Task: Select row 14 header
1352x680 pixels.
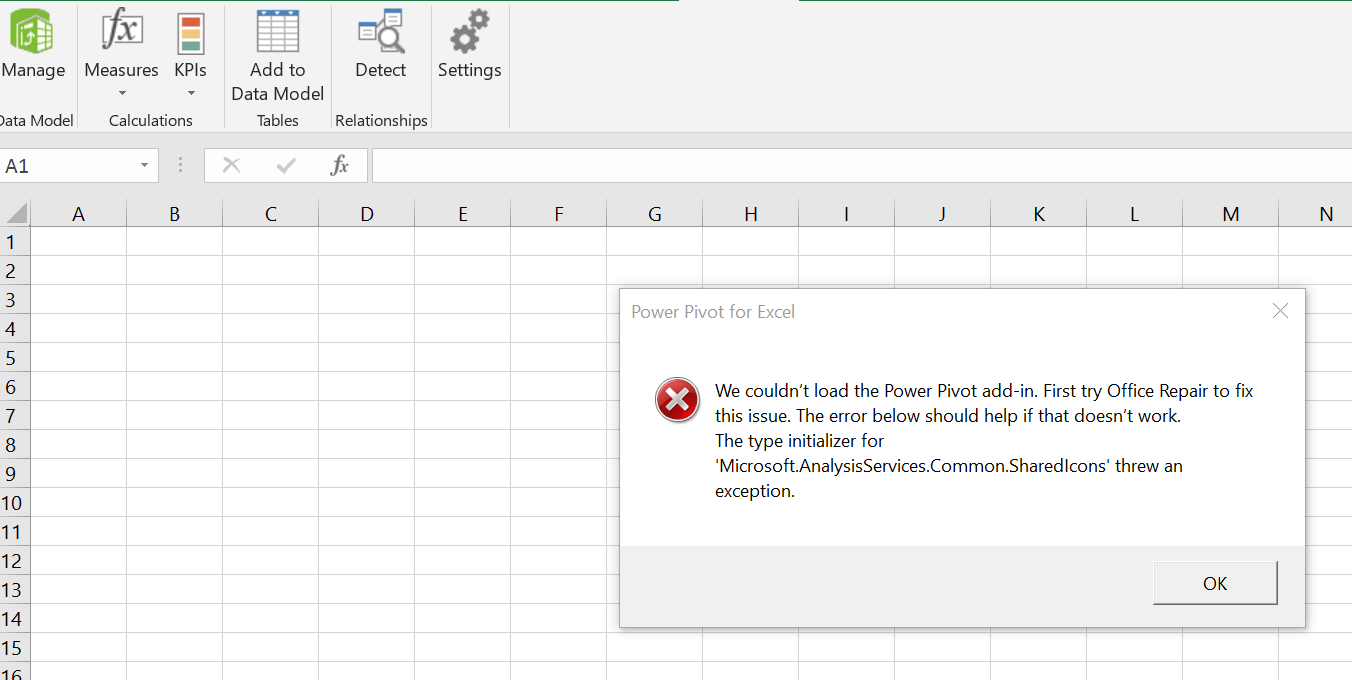Action: click(x=14, y=619)
